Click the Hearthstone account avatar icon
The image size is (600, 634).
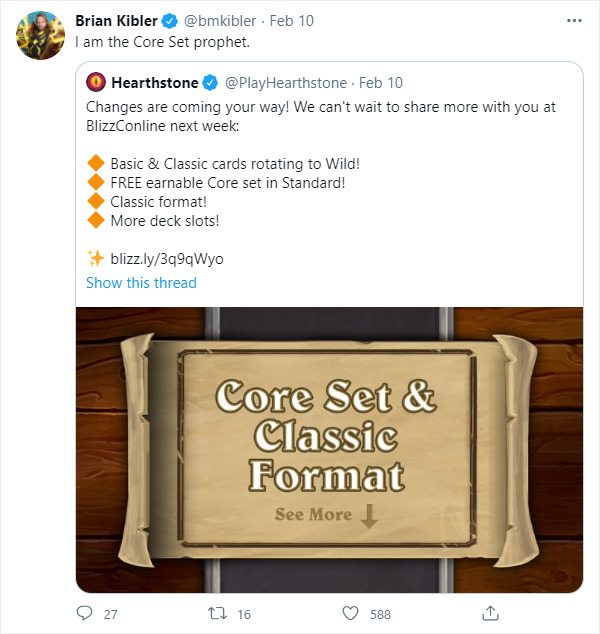97,82
